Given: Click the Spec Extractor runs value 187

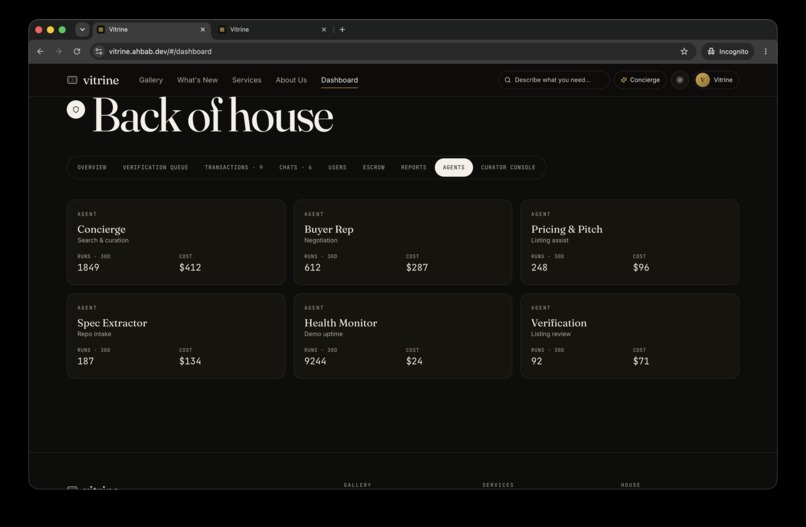Looking at the screenshot, I should click(85, 361).
